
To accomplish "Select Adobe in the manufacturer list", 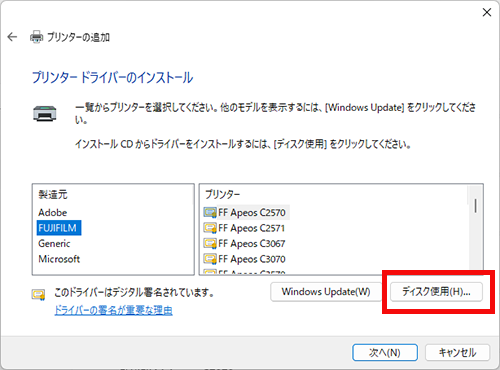I will [53, 212].
